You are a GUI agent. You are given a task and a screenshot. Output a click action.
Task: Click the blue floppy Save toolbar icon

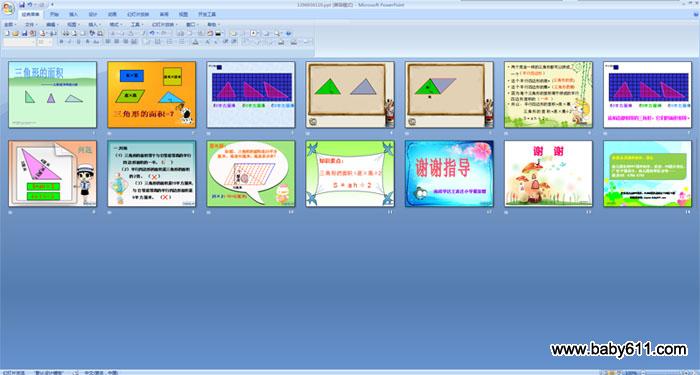pos(25,33)
